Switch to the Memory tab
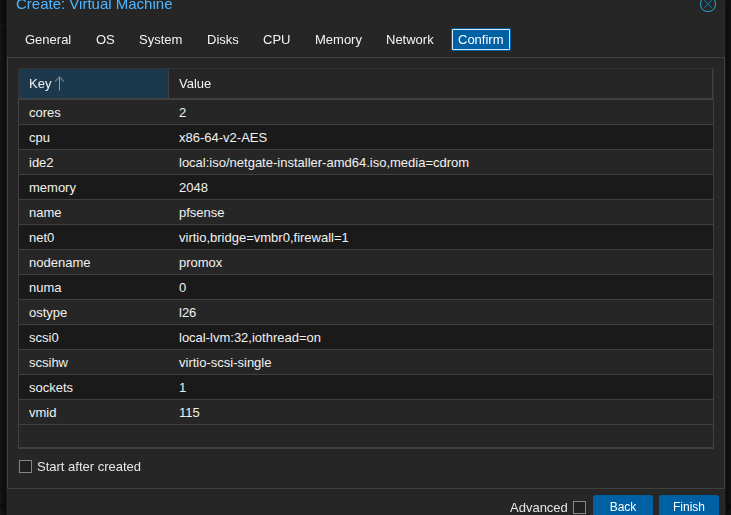This screenshot has width=731, height=515. [338, 40]
